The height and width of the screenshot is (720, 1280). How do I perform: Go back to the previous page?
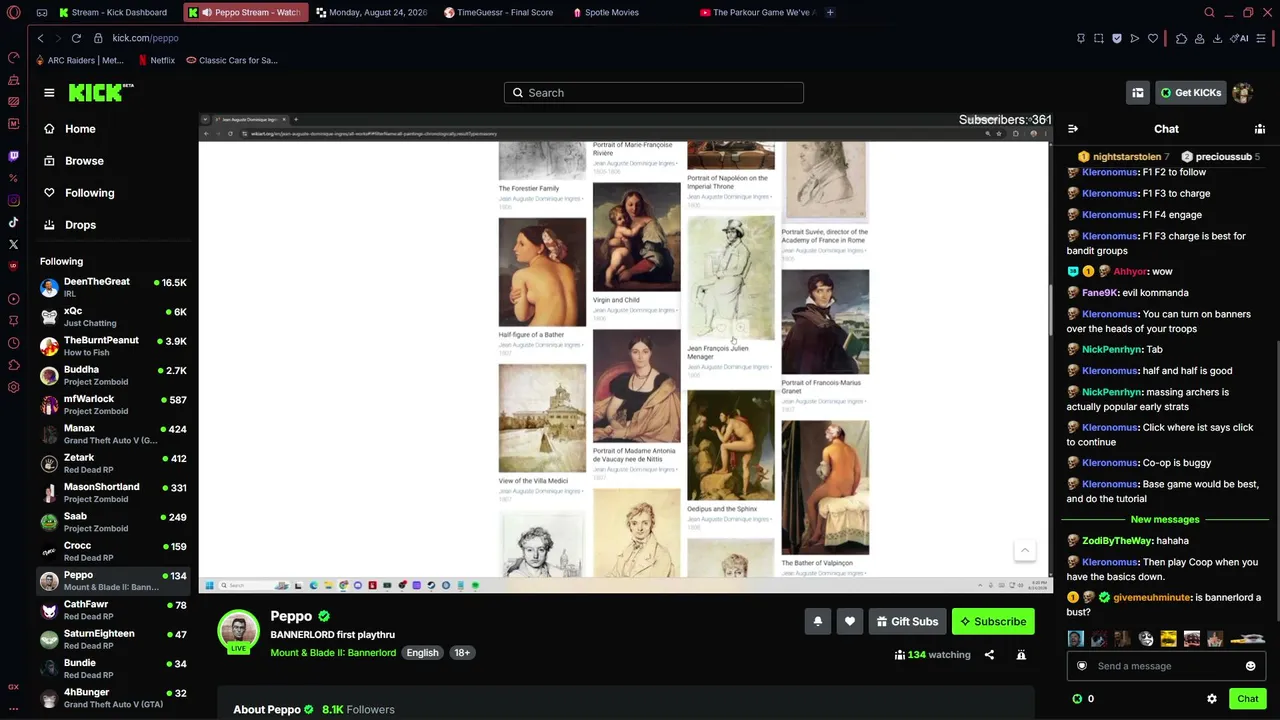(x=40, y=38)
